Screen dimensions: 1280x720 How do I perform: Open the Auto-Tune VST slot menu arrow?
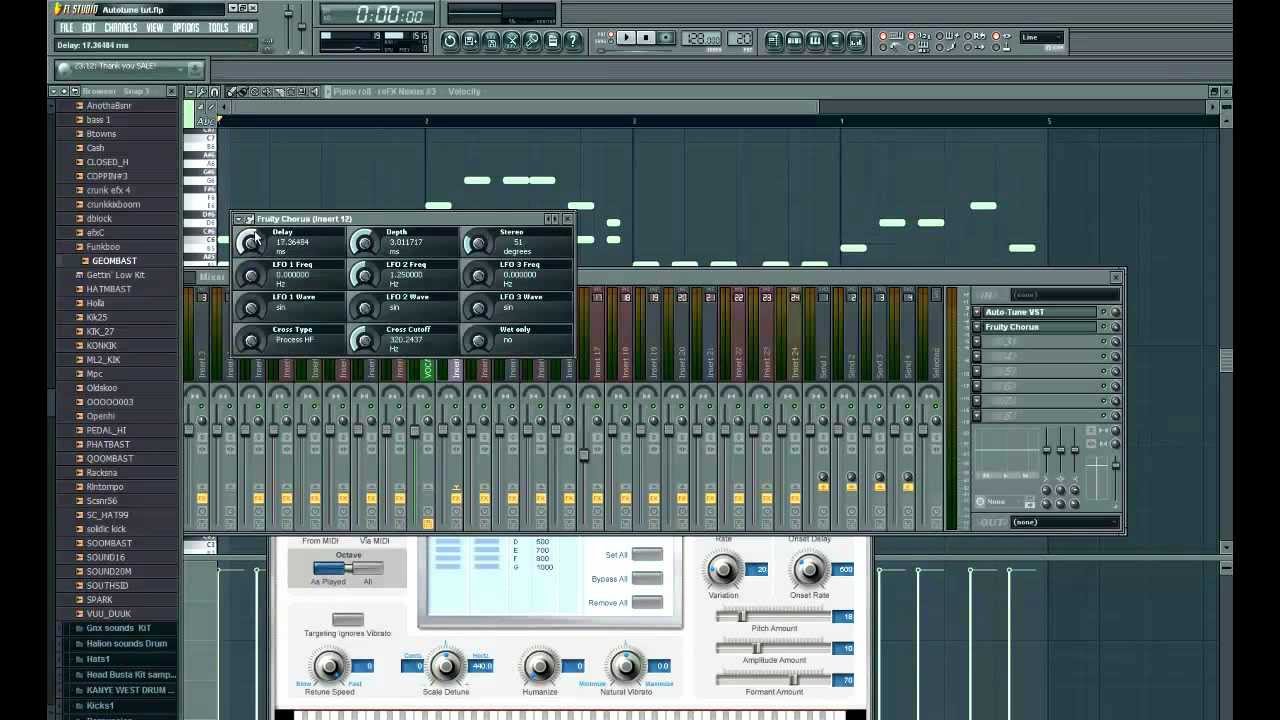[x=977, y=312]
